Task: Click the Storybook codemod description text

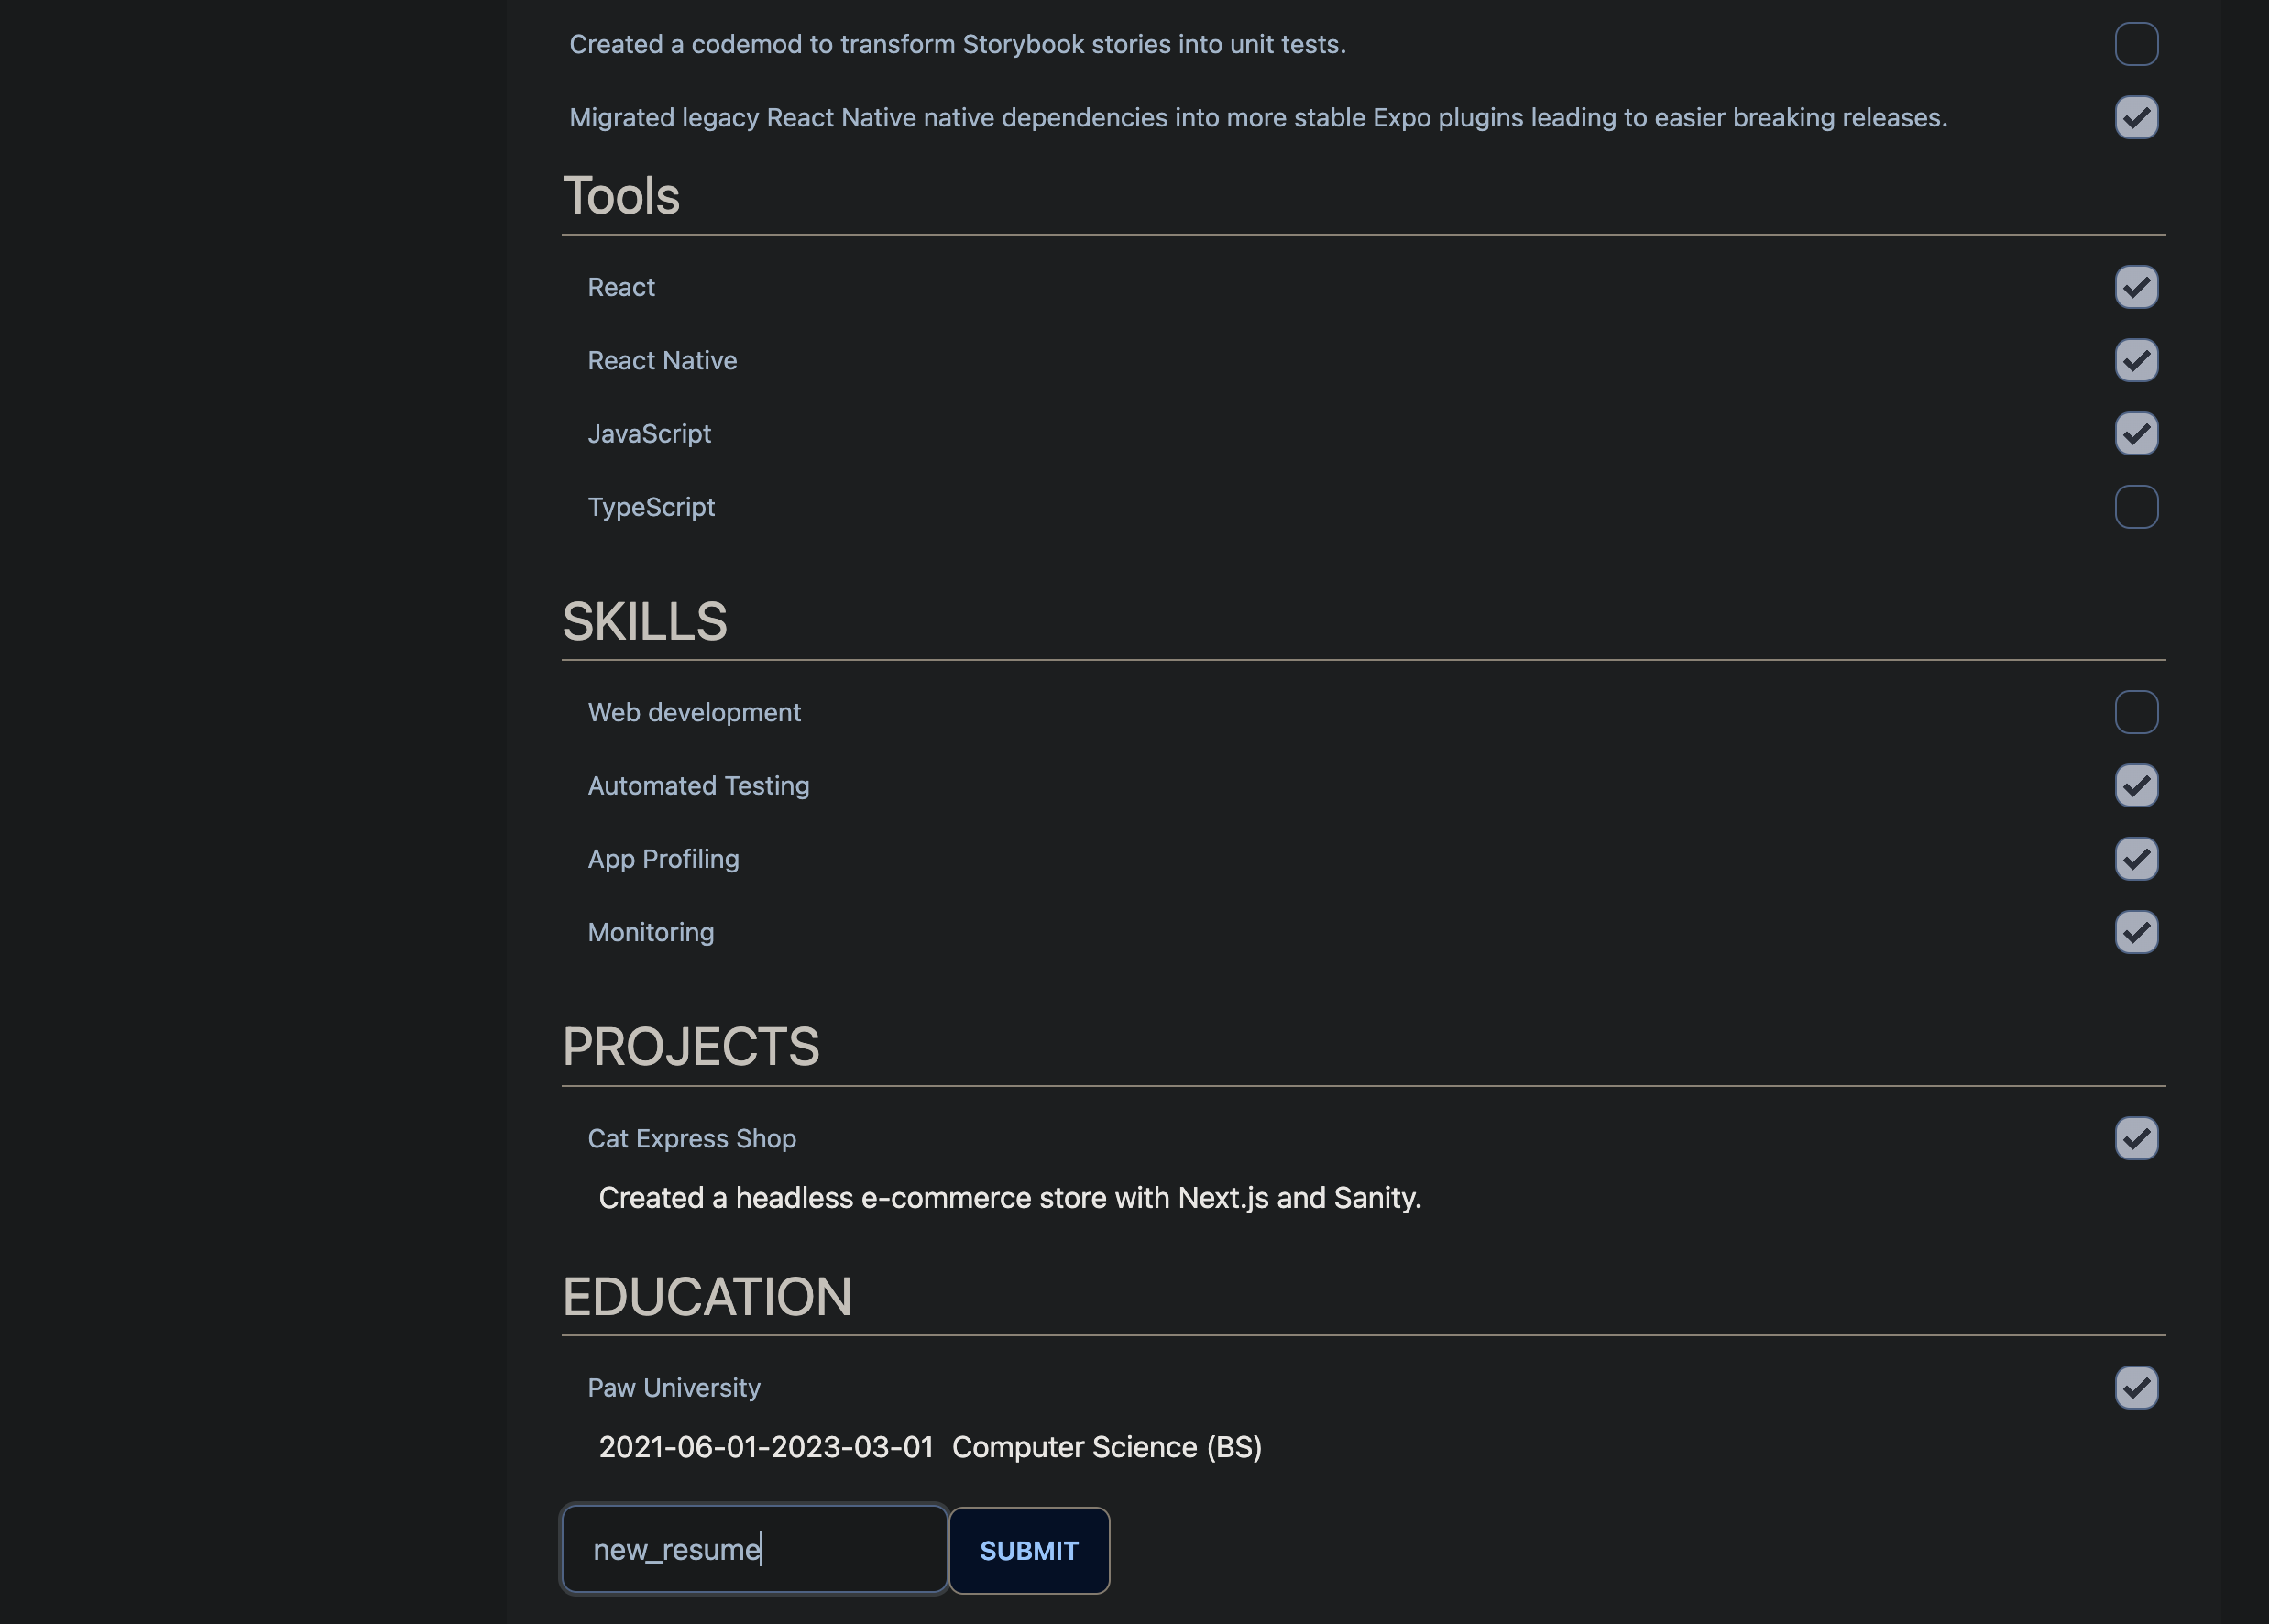Action: pyautogui.click(x=957, y=44)
